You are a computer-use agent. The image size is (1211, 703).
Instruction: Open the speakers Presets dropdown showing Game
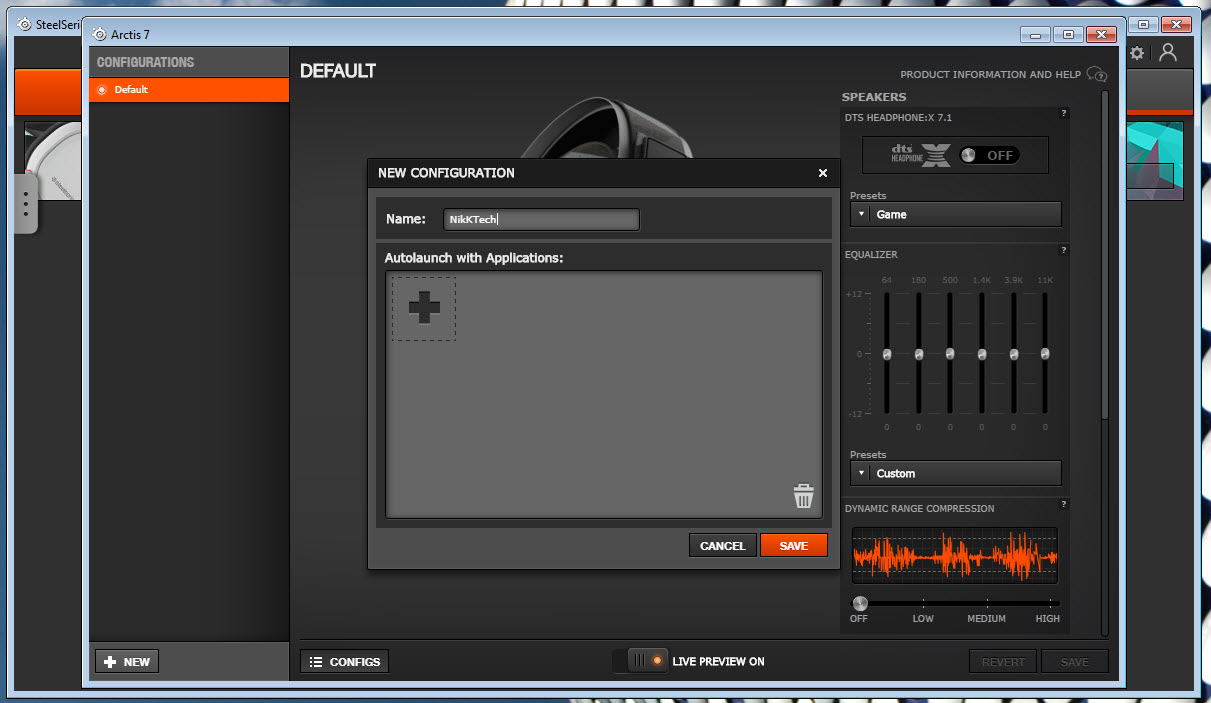tap(955, 214)
